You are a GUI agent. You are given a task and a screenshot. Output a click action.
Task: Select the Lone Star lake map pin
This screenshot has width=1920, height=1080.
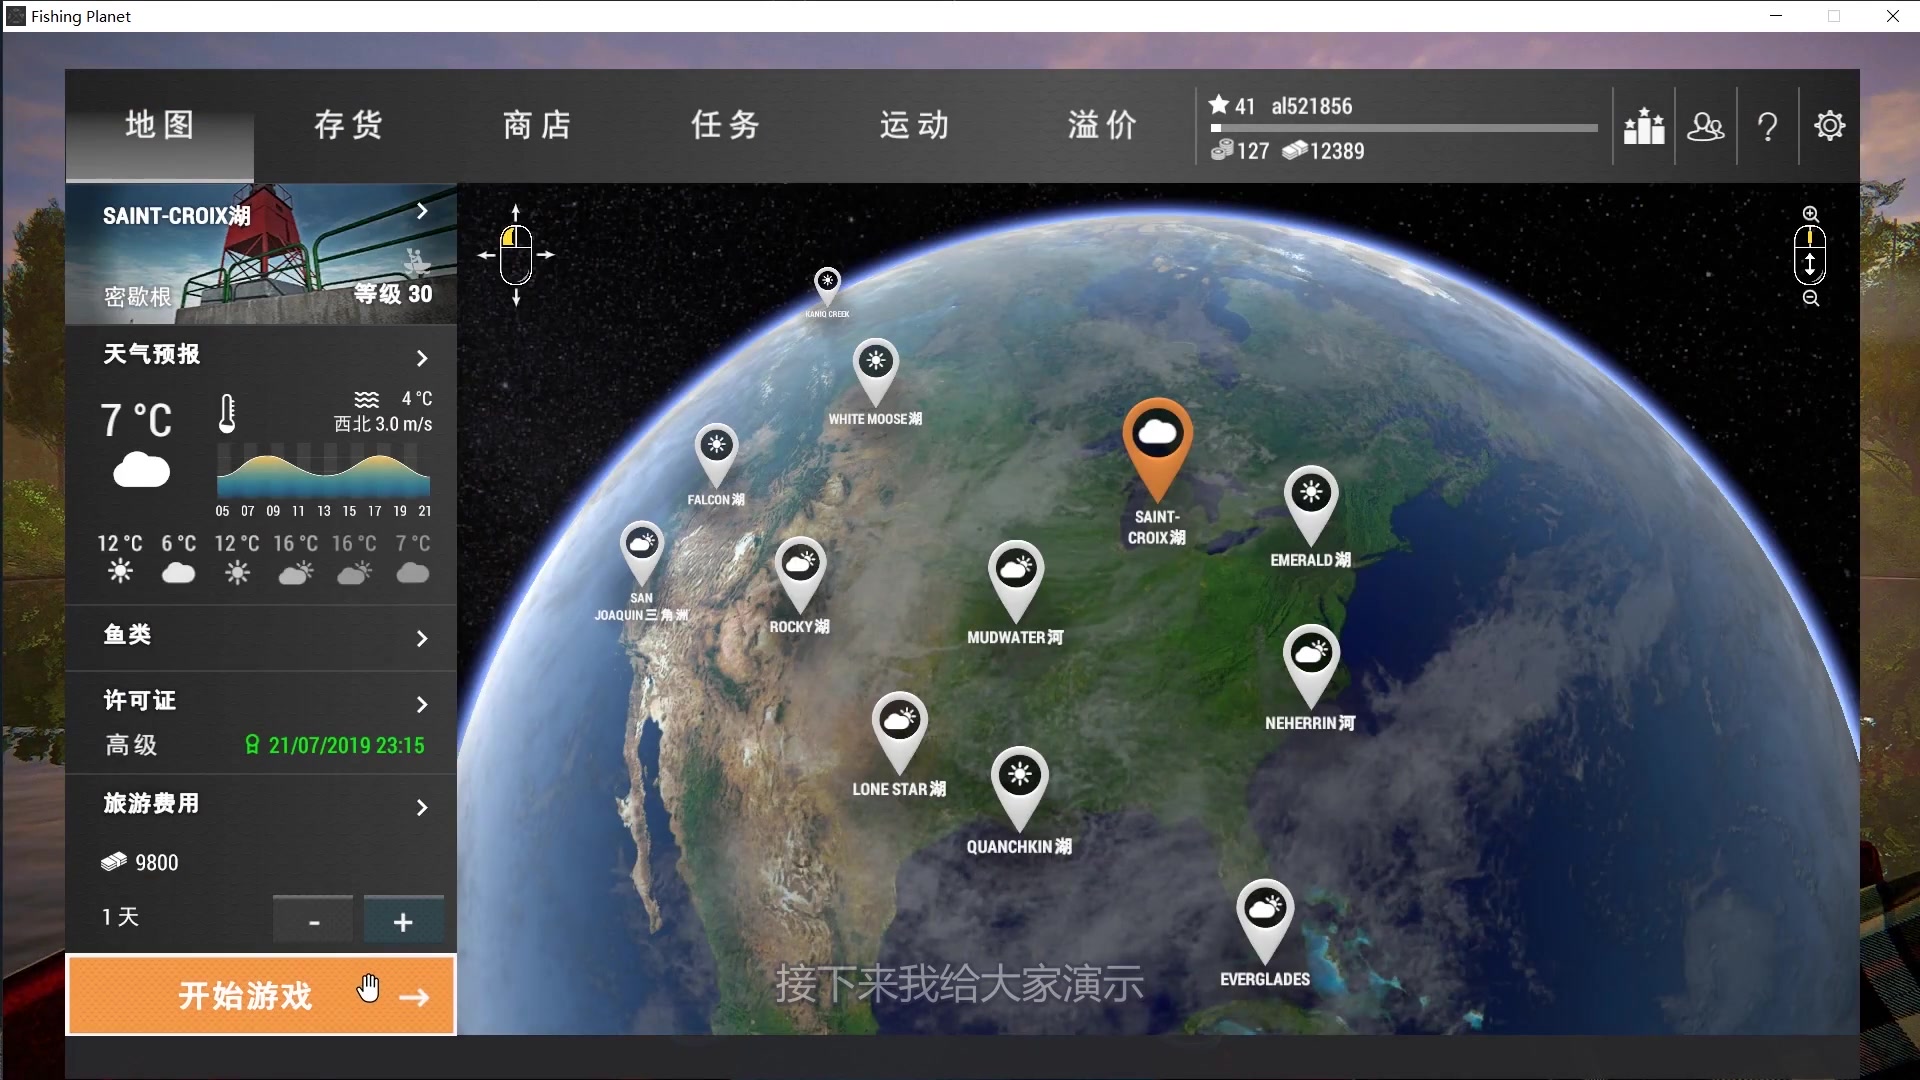[x=900, y=731]
